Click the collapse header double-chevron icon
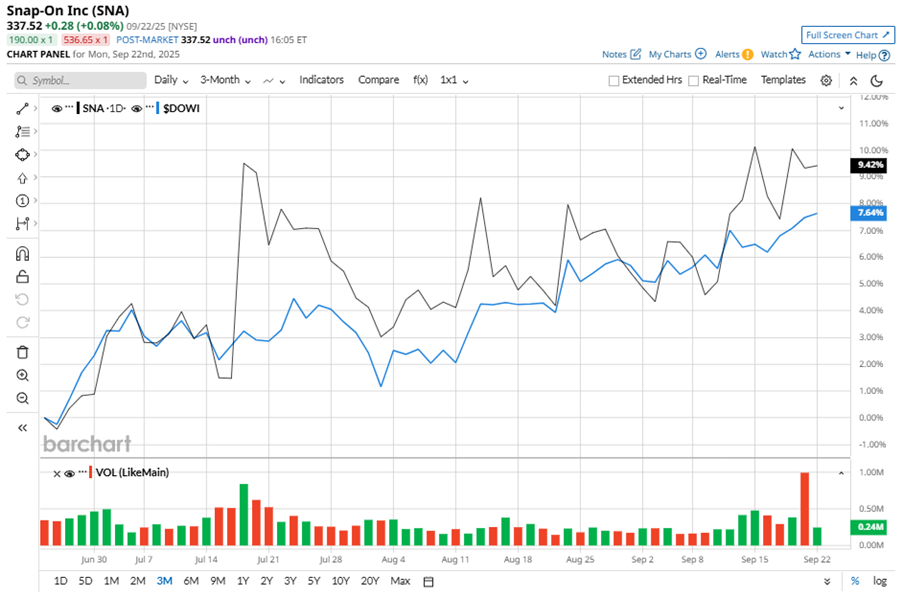 coord(853,81)
